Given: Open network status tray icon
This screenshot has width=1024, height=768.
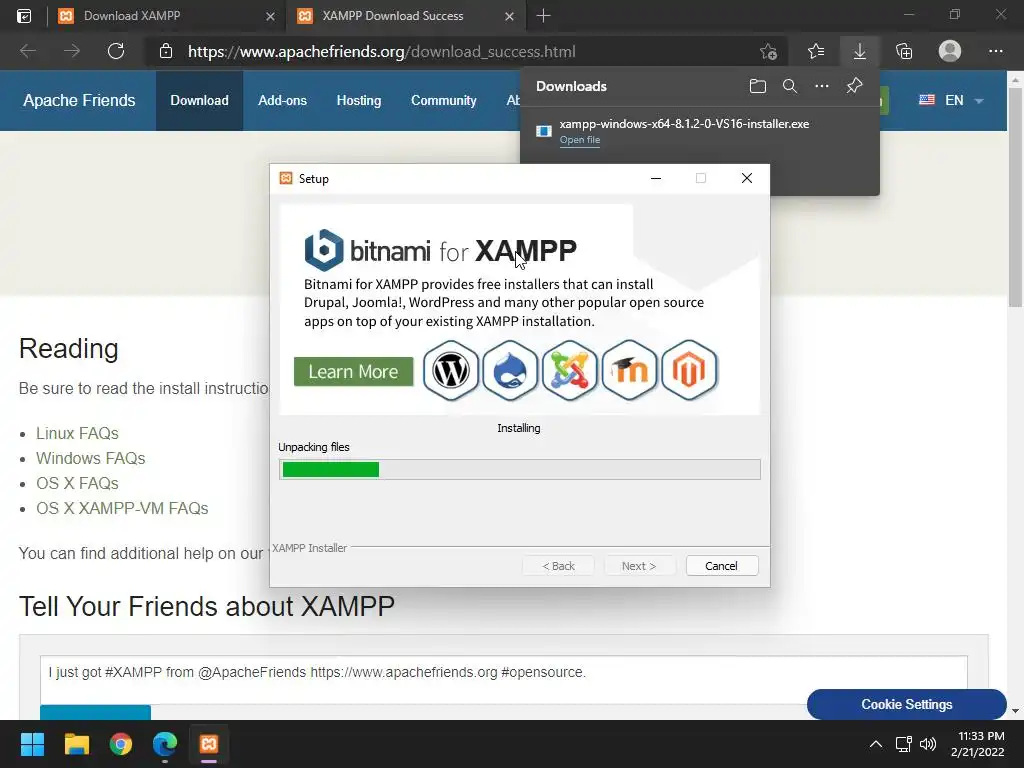Looking at the screenshot, I should 904,744.
